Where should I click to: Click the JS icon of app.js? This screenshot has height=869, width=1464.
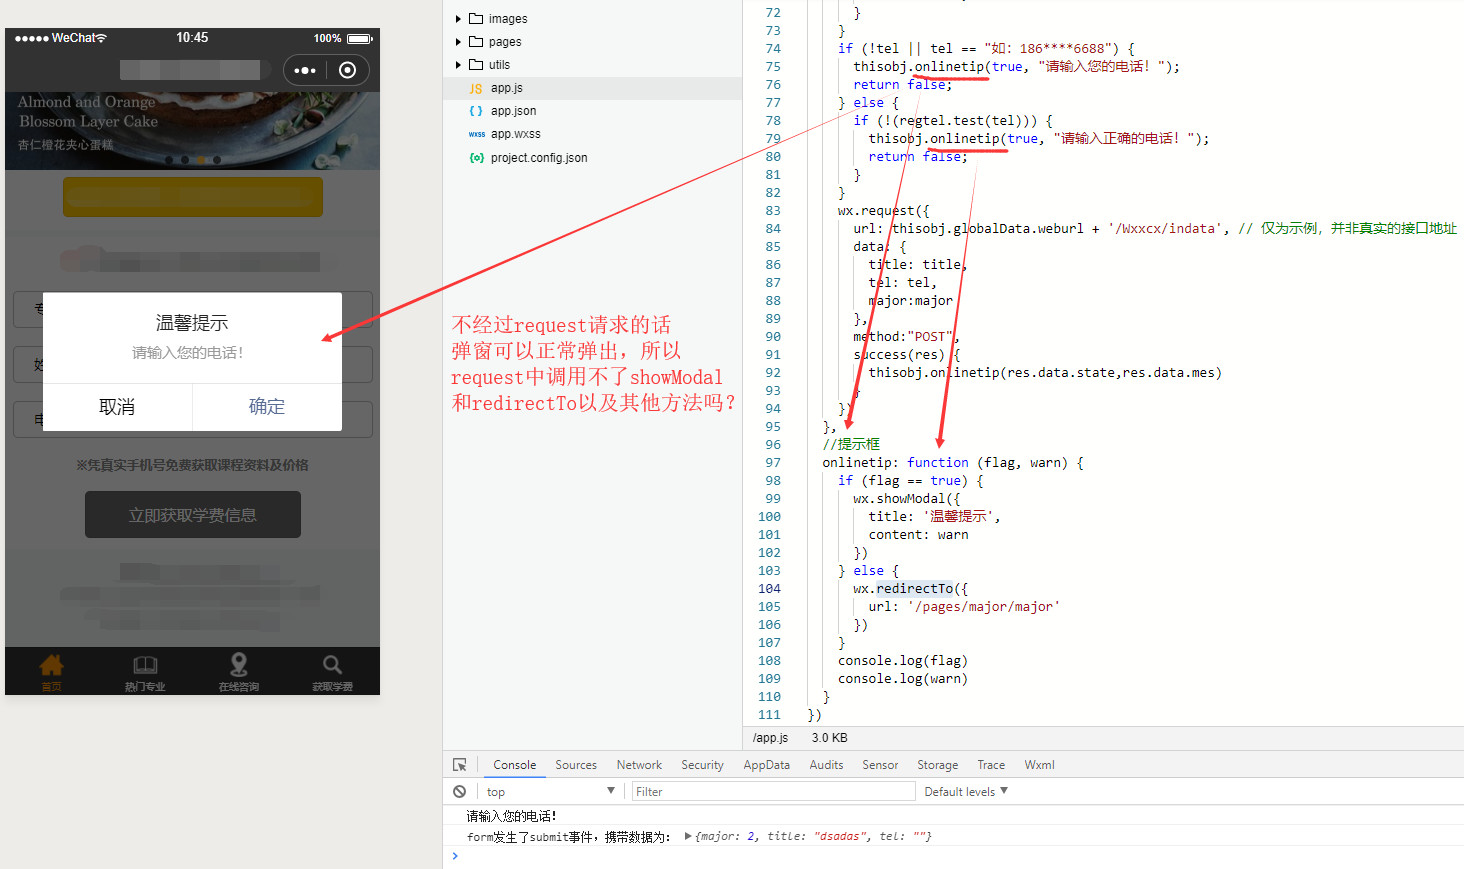pyautogui.click(x=476, y=89)
